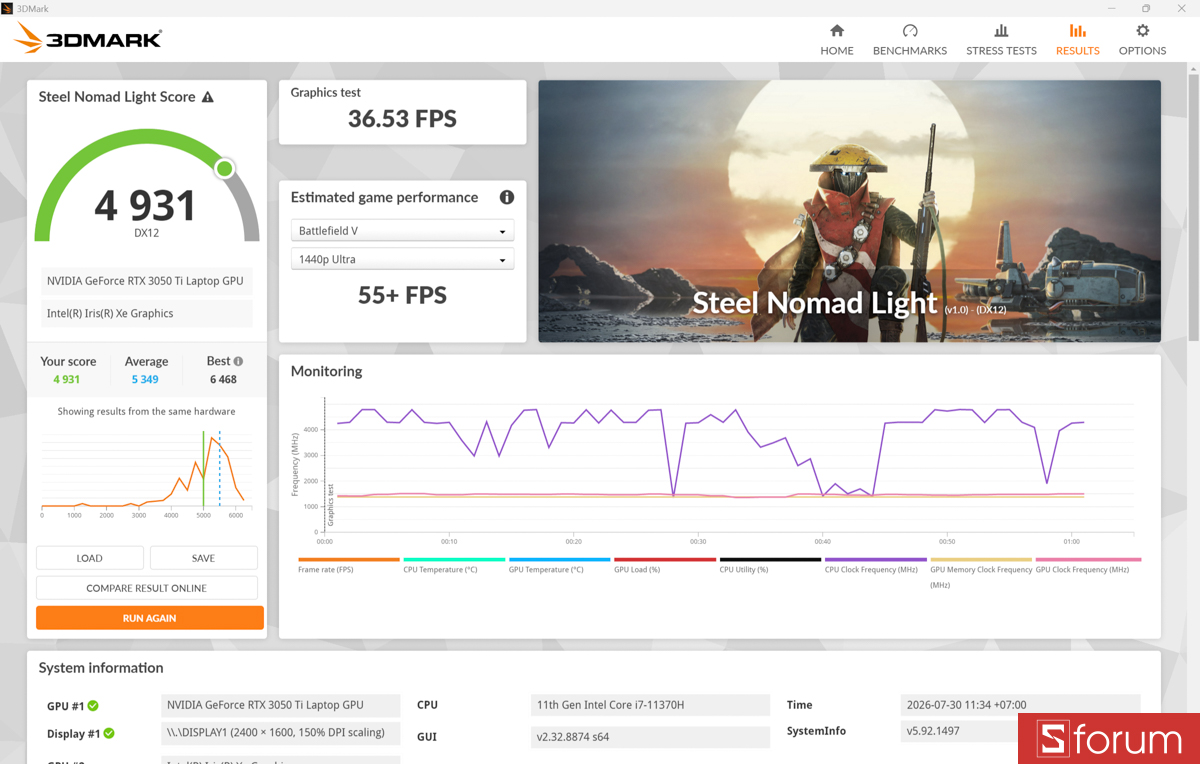Open the Battlefield V game dropdown
Viewport: 1200px width, 764px height.
pyautogui.click(x=402, y=231)
